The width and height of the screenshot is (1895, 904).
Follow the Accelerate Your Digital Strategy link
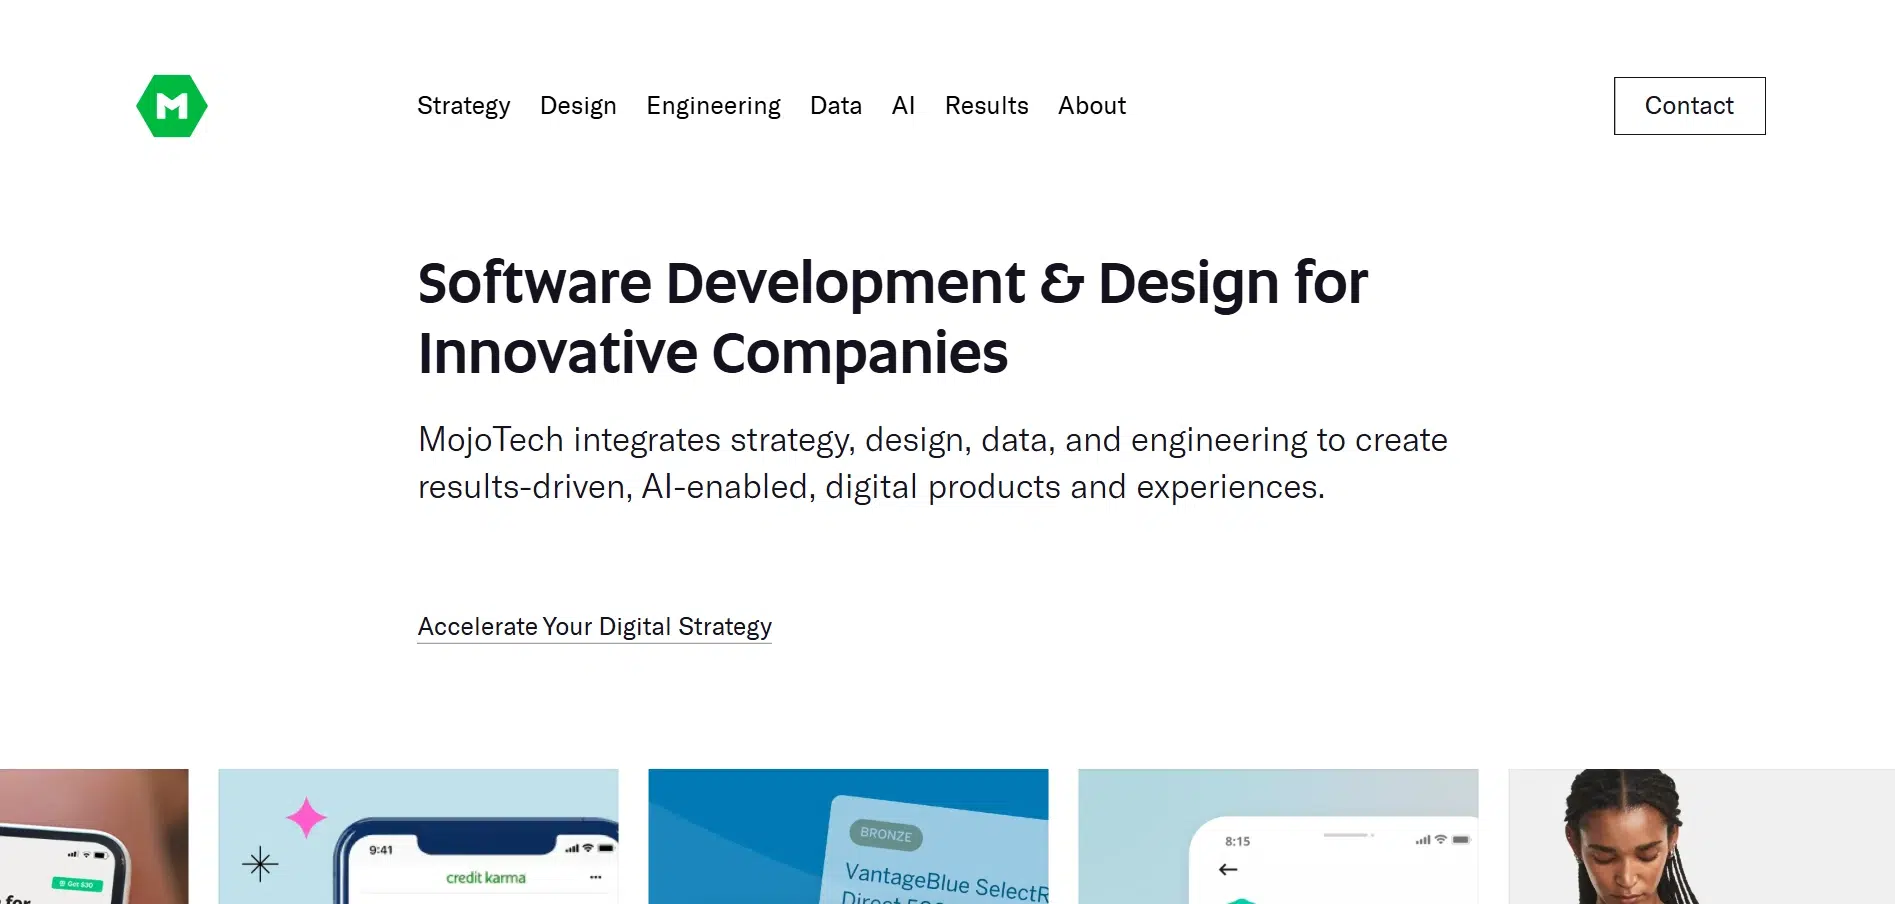click(594, 626)
